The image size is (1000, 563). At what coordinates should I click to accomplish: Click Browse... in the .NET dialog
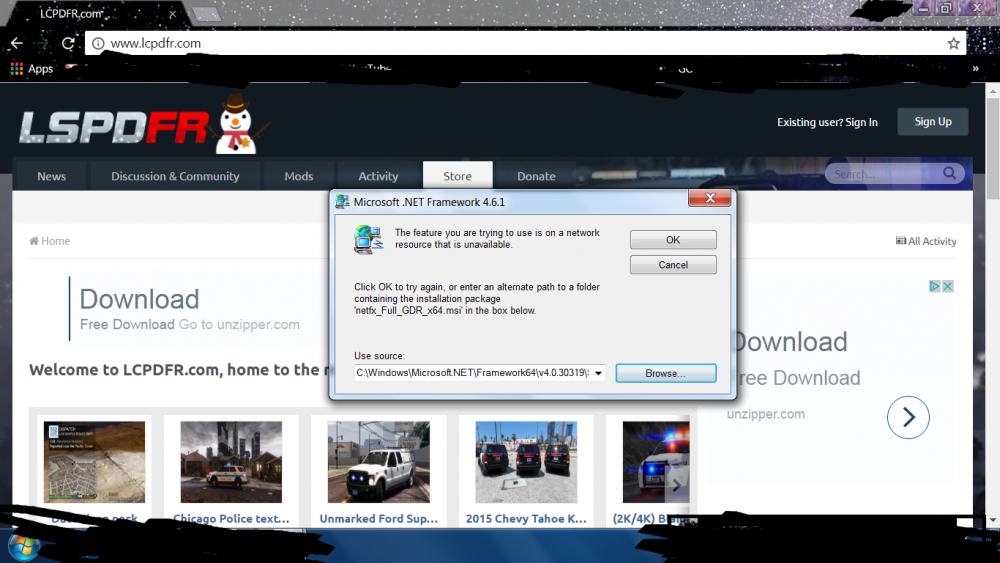pos(666,373)
